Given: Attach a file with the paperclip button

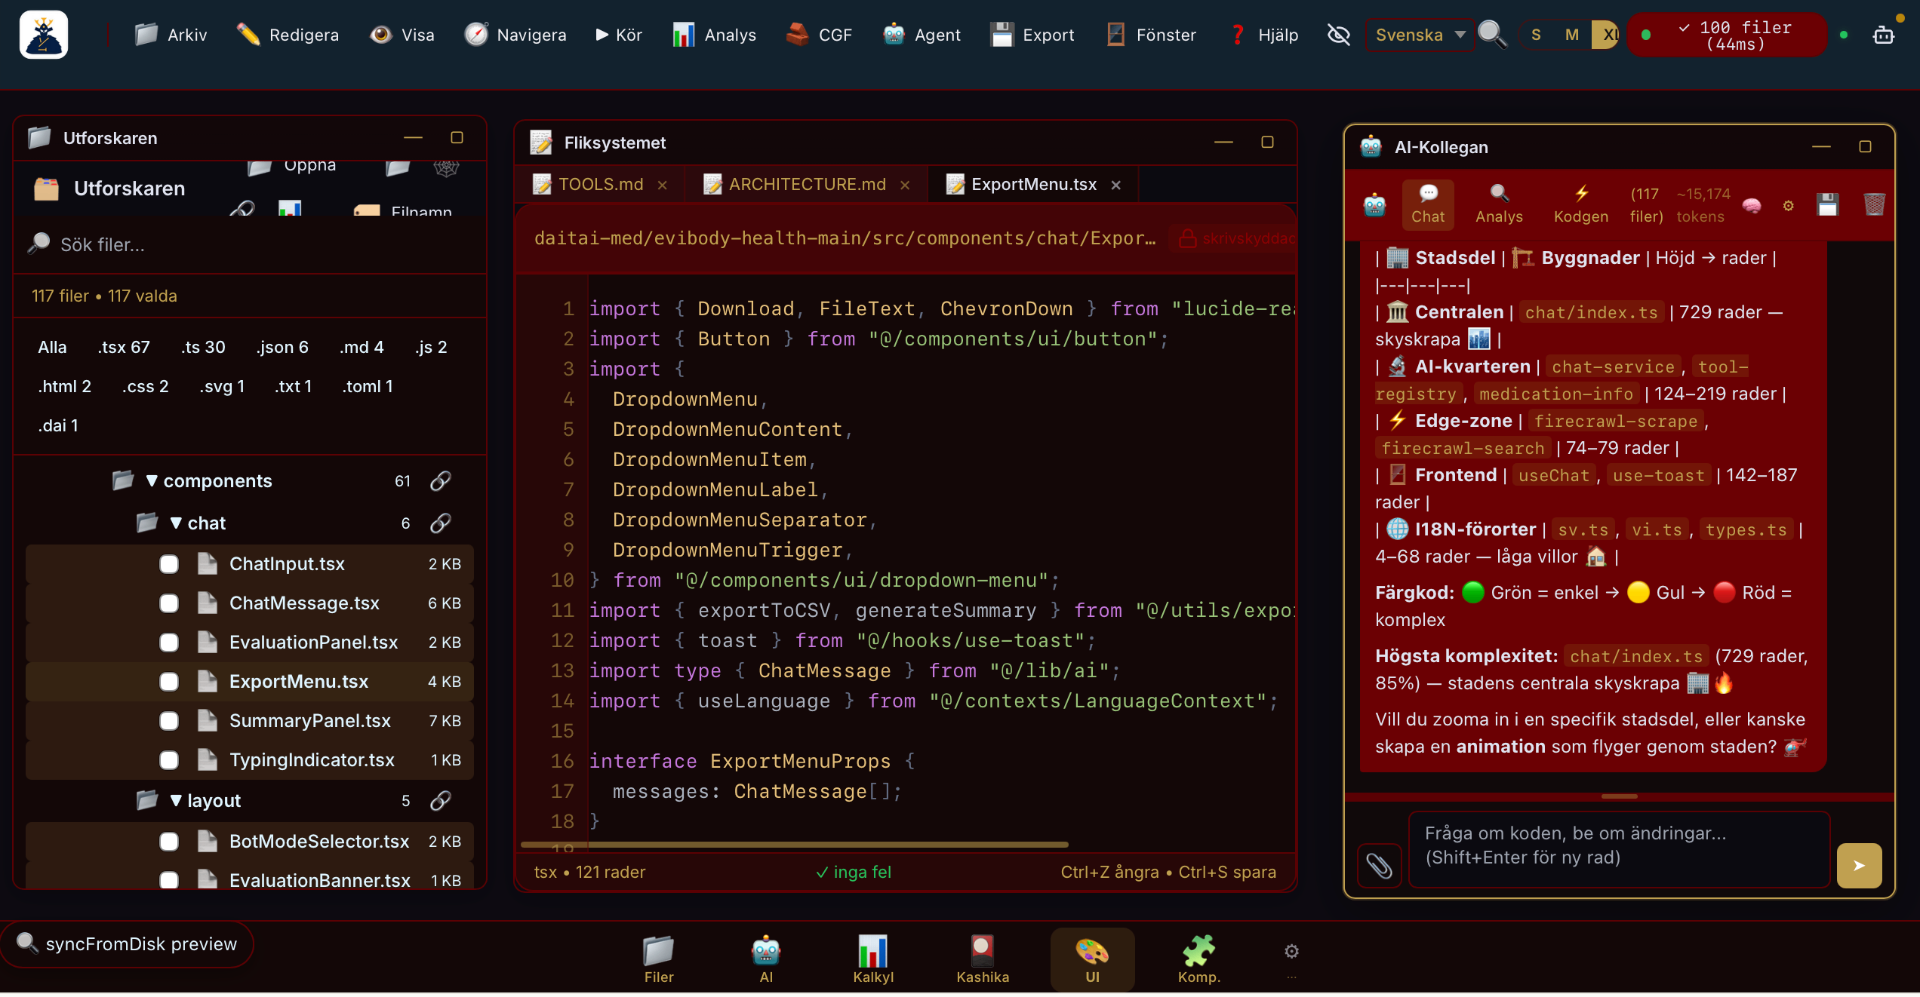Looking at the screenshot, I should tap(1379, 866).
